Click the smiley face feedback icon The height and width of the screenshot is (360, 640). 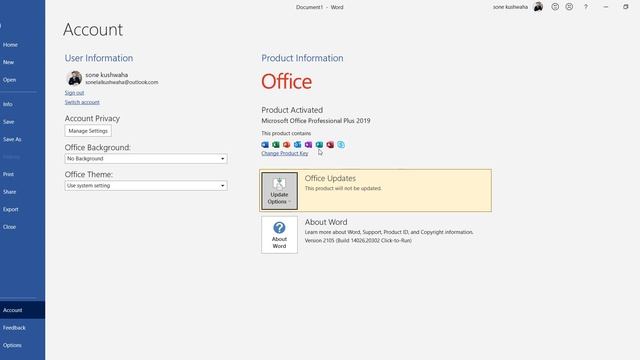[555, 7]
